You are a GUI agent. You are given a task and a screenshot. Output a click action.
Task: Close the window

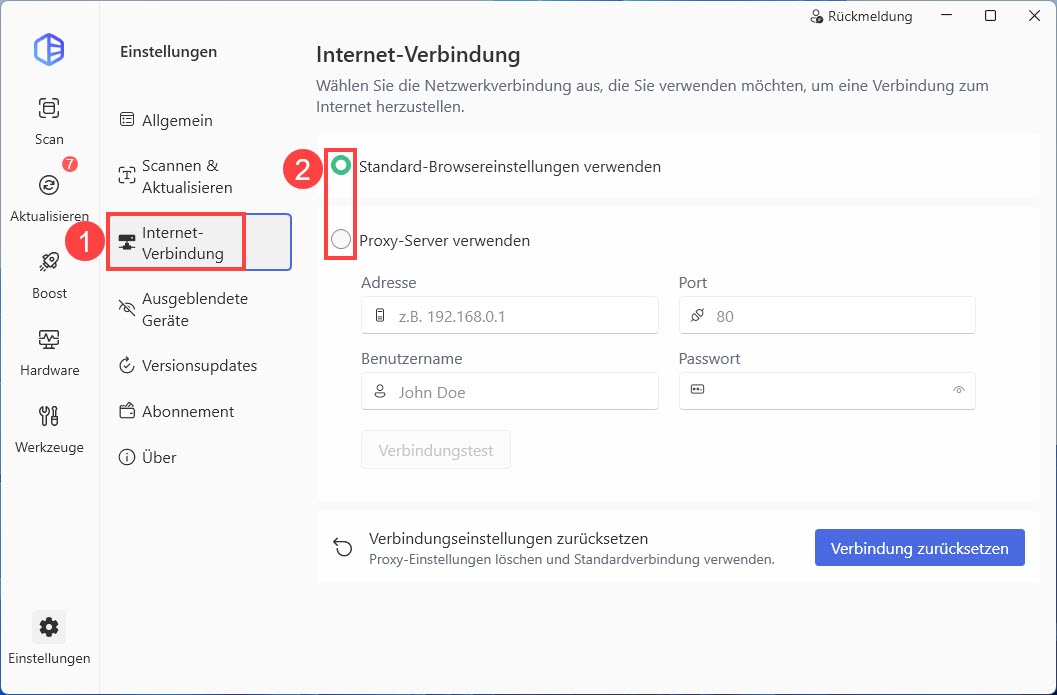pyautogui.click(x=1034, y=16)
